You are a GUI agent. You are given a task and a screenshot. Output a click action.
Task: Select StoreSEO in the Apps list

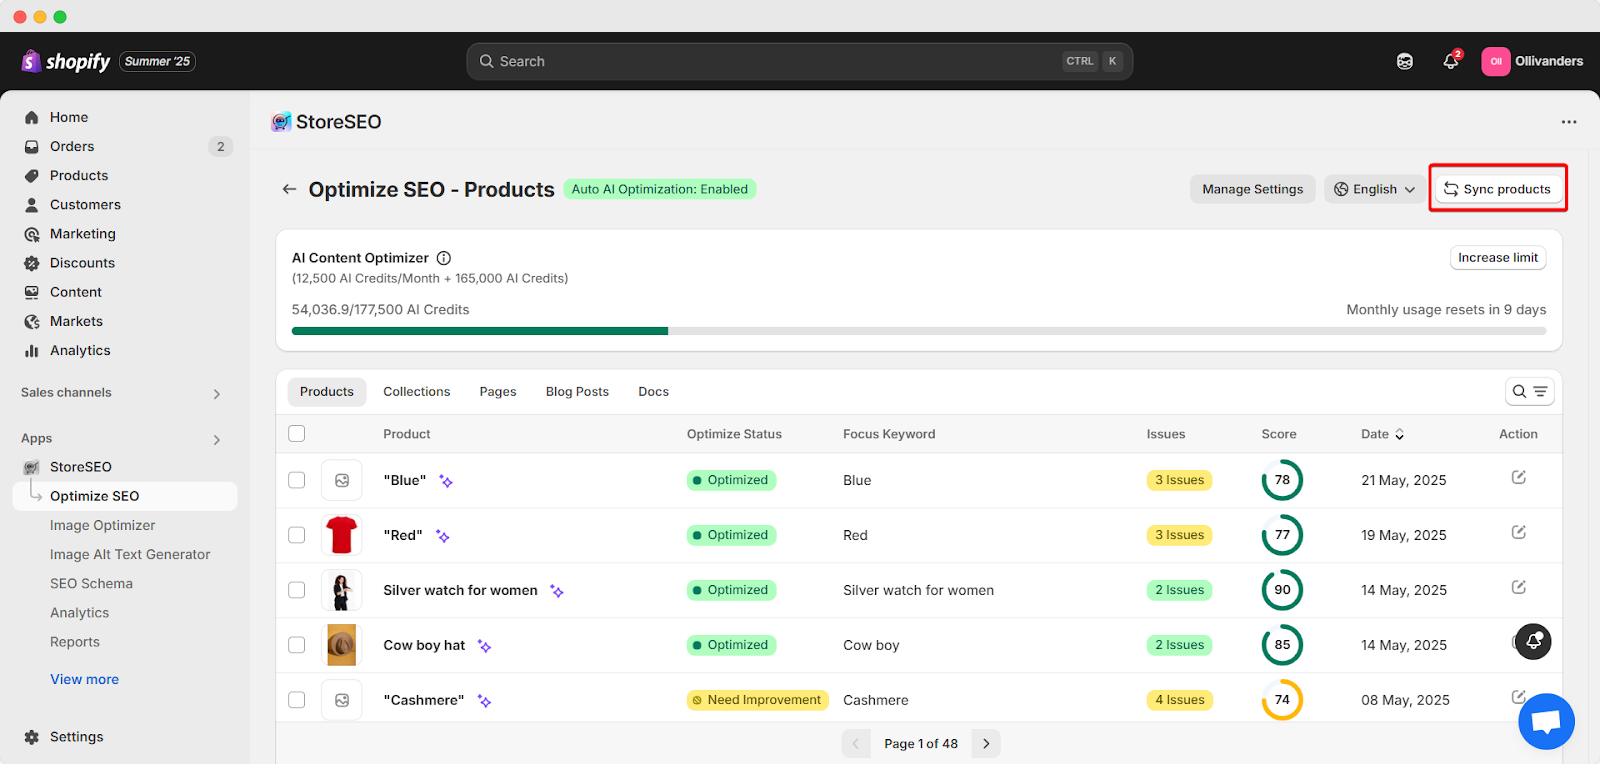tap(81, 467)
